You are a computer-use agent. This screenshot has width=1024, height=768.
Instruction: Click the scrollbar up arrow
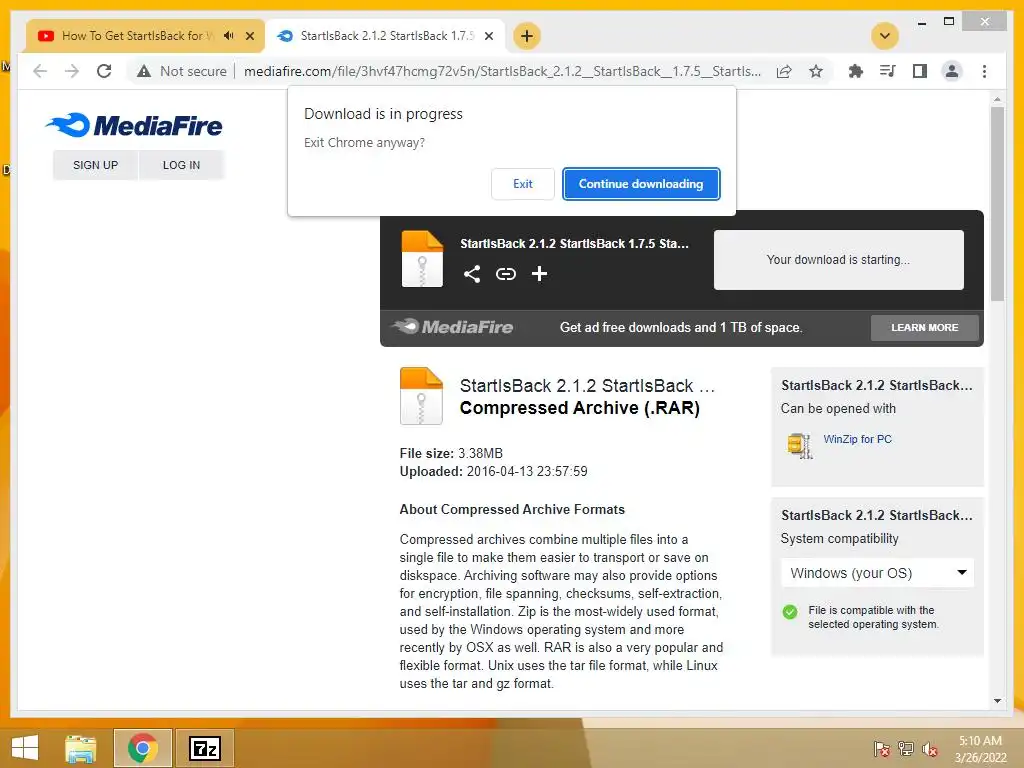click(997, 99)
